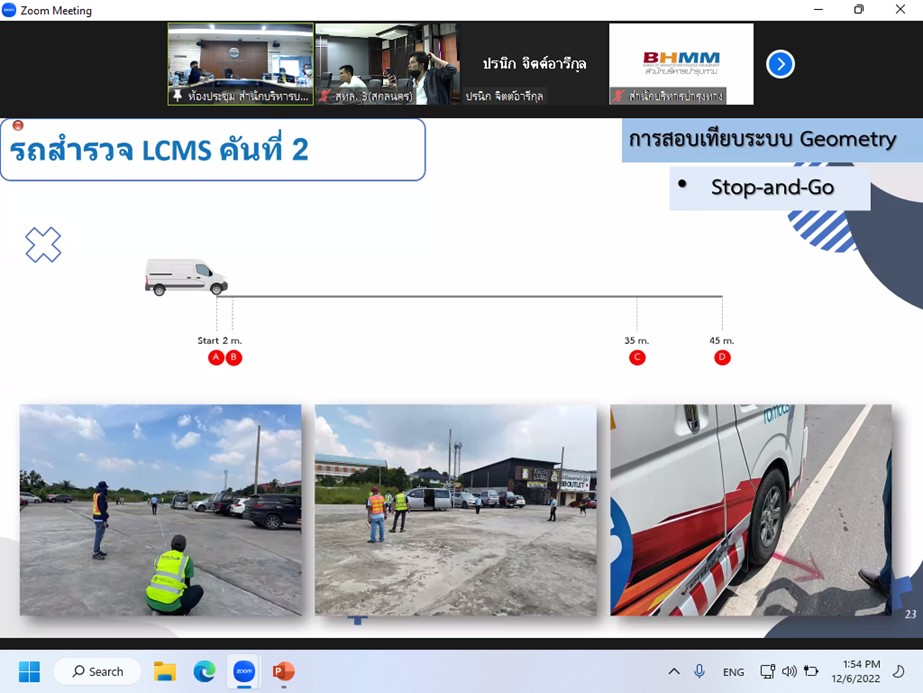Launch Microsoft Edge from the taskbar
This screenshot has height=693, width=923.
click(x=204, y=671)
